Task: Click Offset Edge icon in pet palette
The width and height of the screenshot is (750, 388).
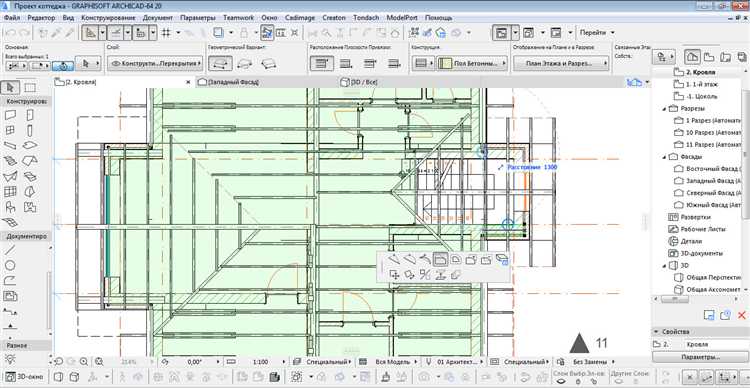Action: coord(440,260)
